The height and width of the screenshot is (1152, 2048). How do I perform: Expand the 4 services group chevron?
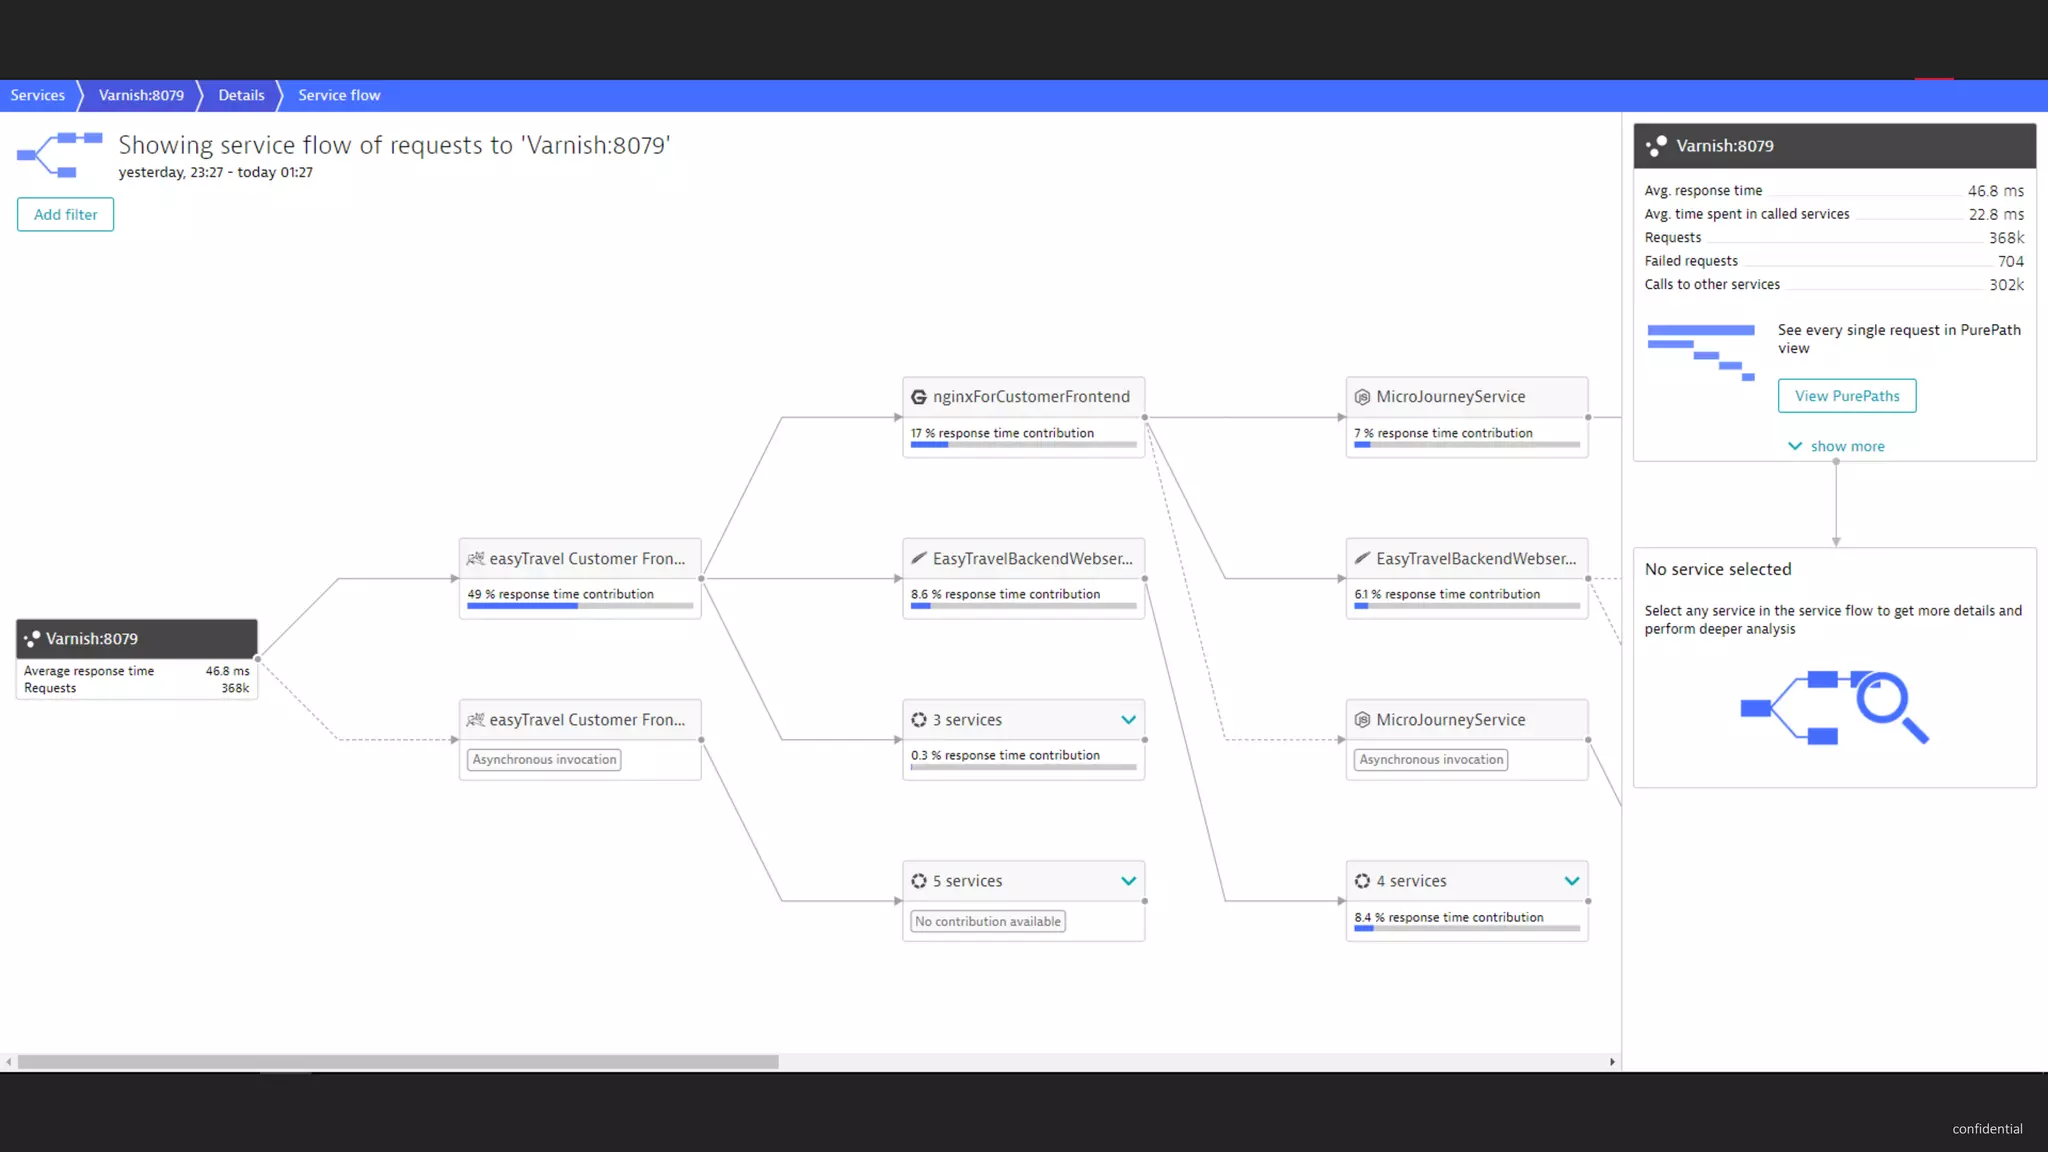tap(1571, 881)
